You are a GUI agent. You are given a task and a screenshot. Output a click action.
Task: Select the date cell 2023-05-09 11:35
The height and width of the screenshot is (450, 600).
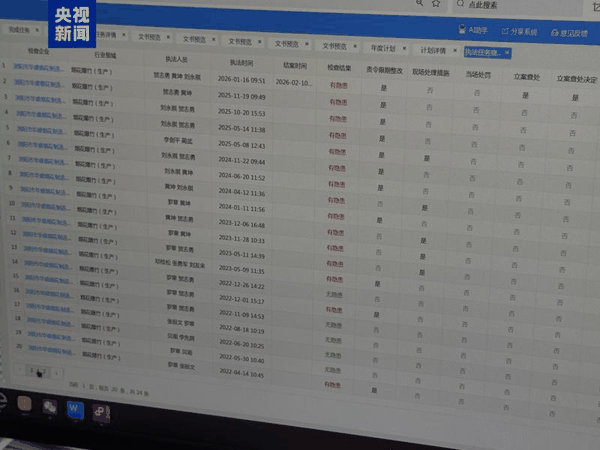[241, 270]
